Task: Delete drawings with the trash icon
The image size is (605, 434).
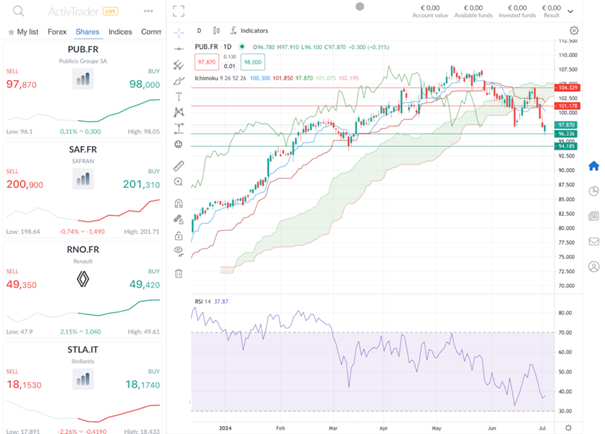Action: [178, 273]
